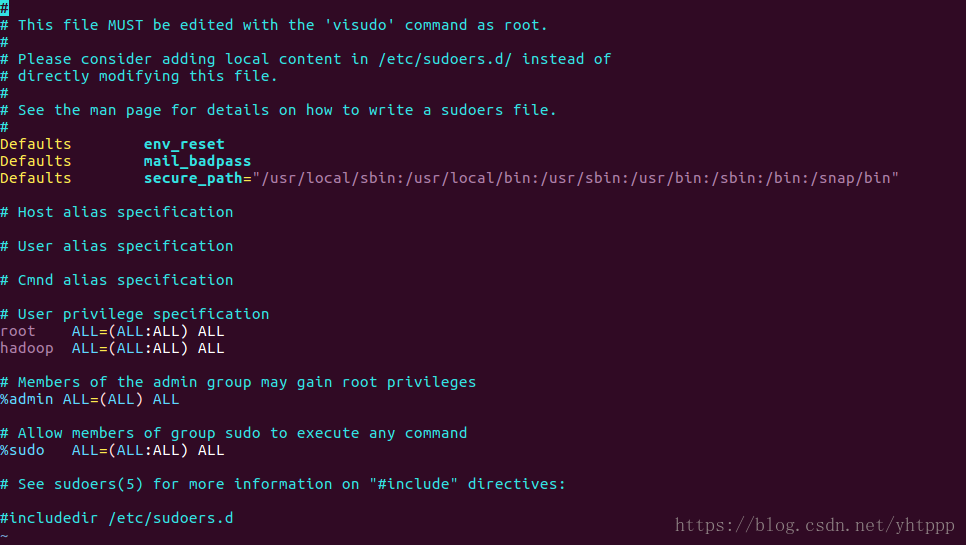Click '#includedir /etc/sudoers.d' directive line
This screenshot has height=545, width=966.
[117, 518]
